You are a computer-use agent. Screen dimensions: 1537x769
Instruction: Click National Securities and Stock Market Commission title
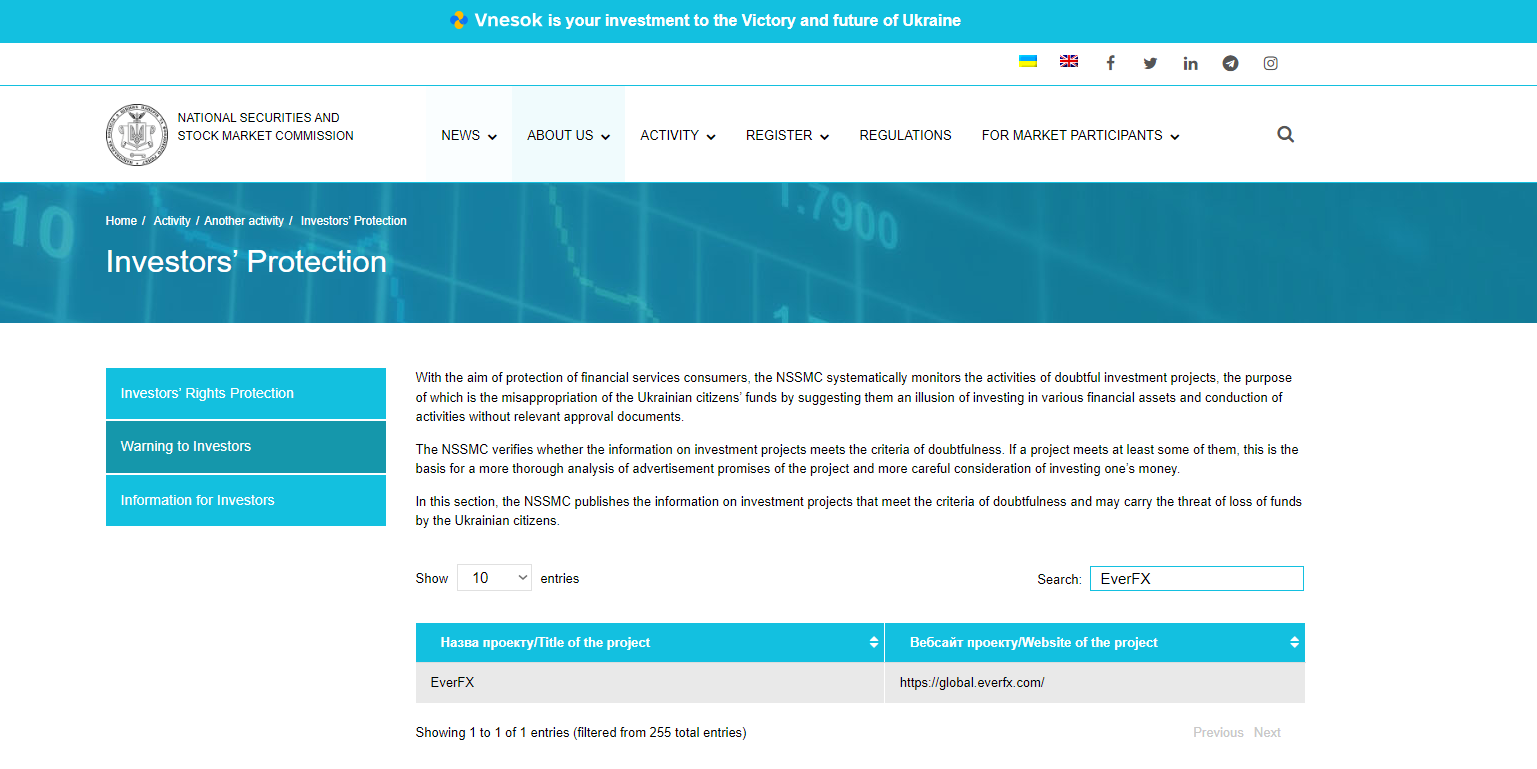click(x=266, y=126)
